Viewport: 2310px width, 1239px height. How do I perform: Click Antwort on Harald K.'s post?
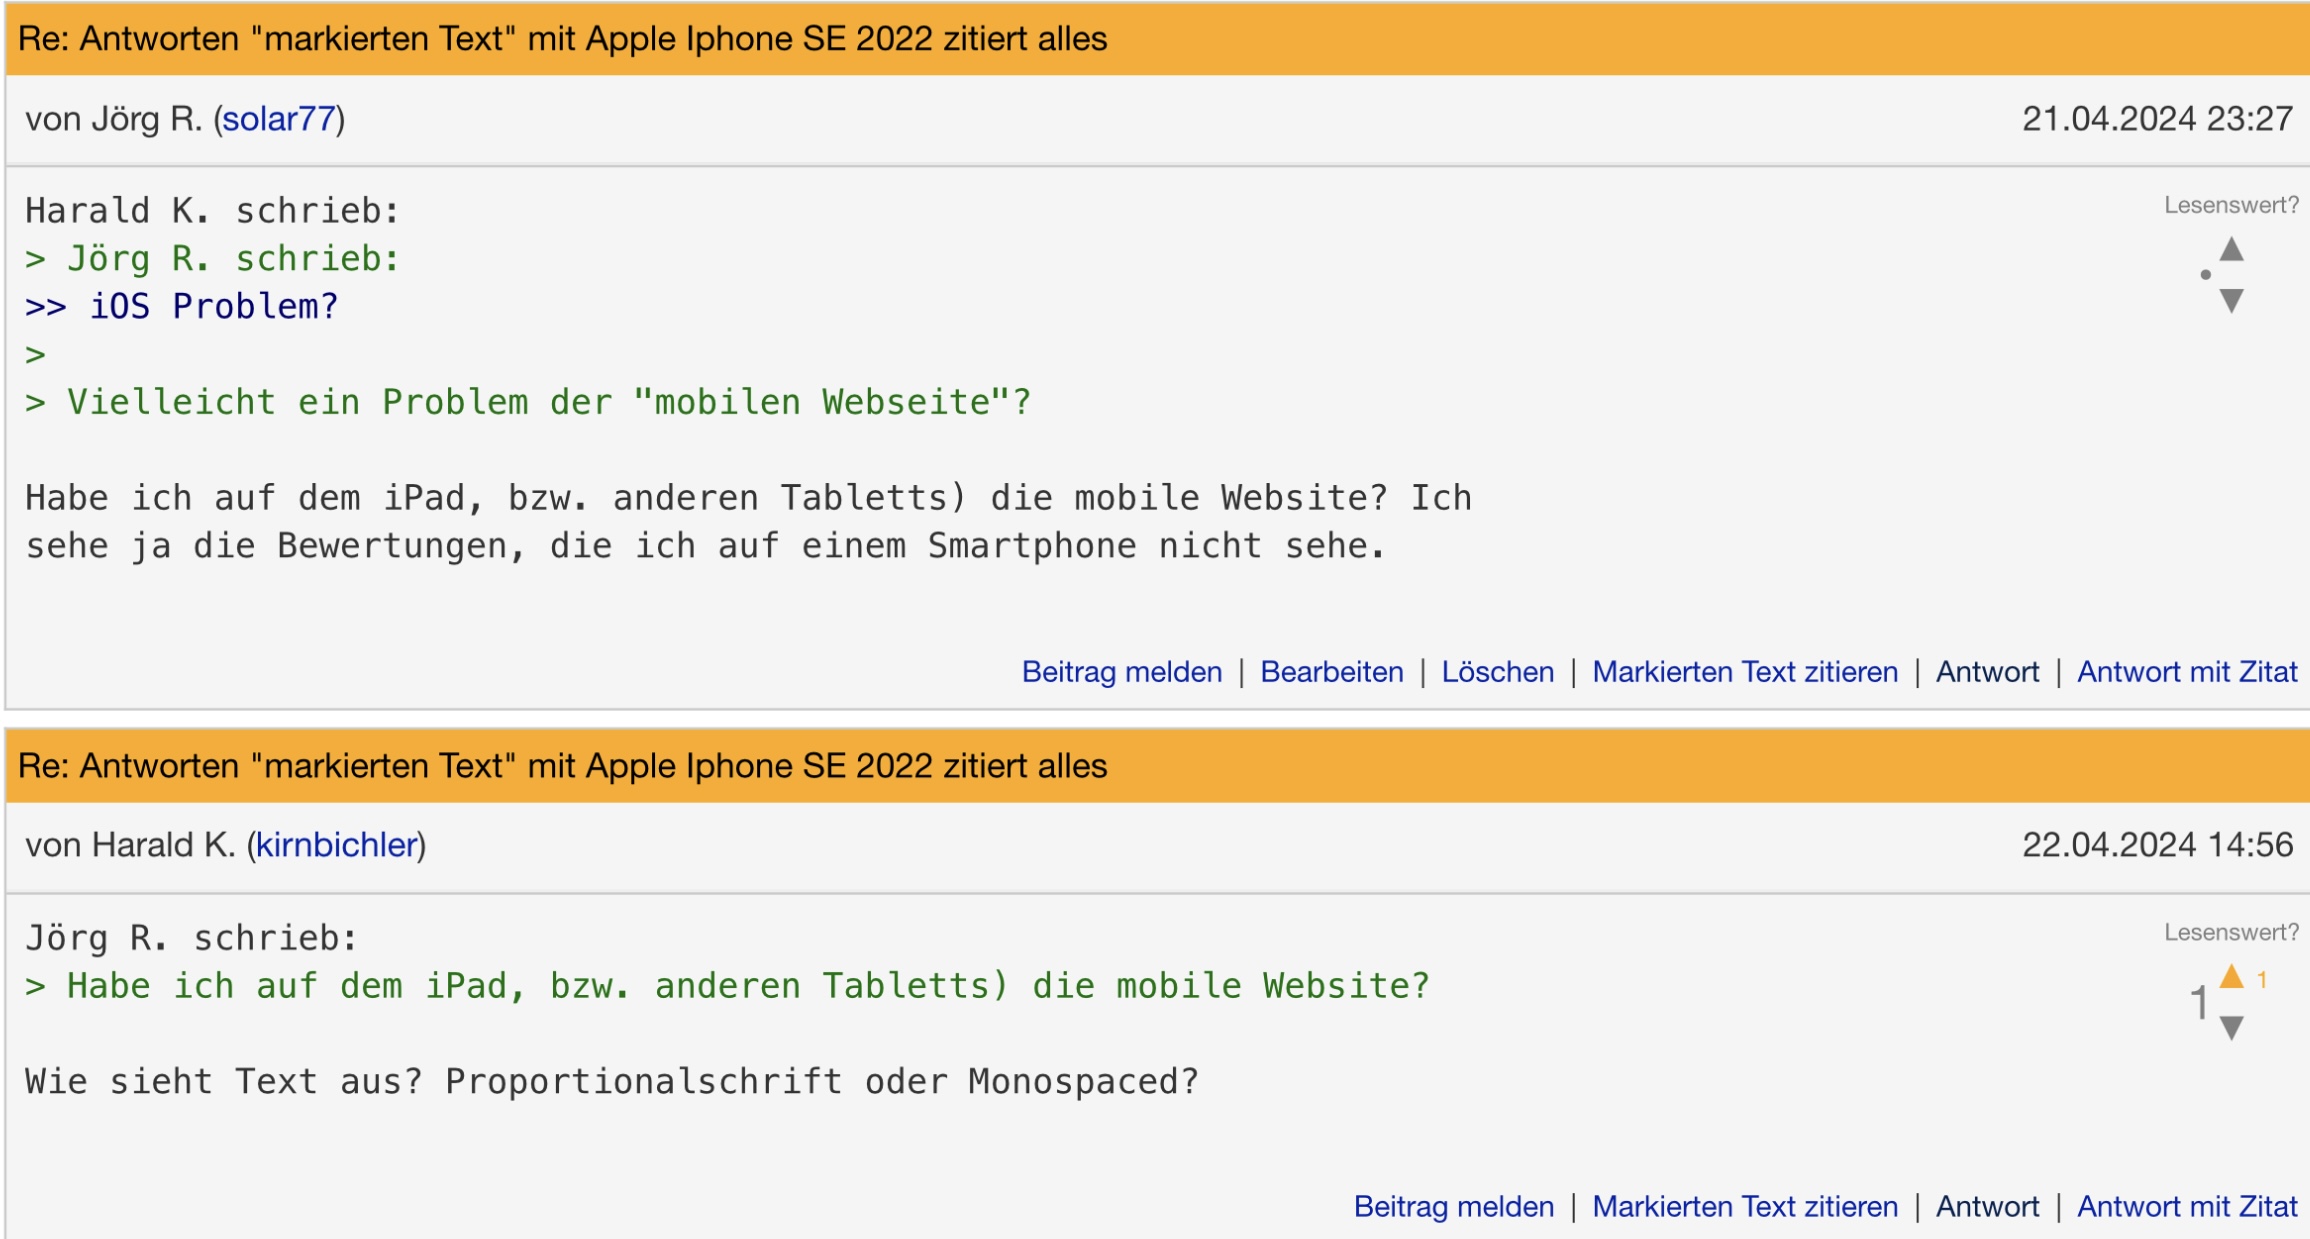(1987, 1207)
